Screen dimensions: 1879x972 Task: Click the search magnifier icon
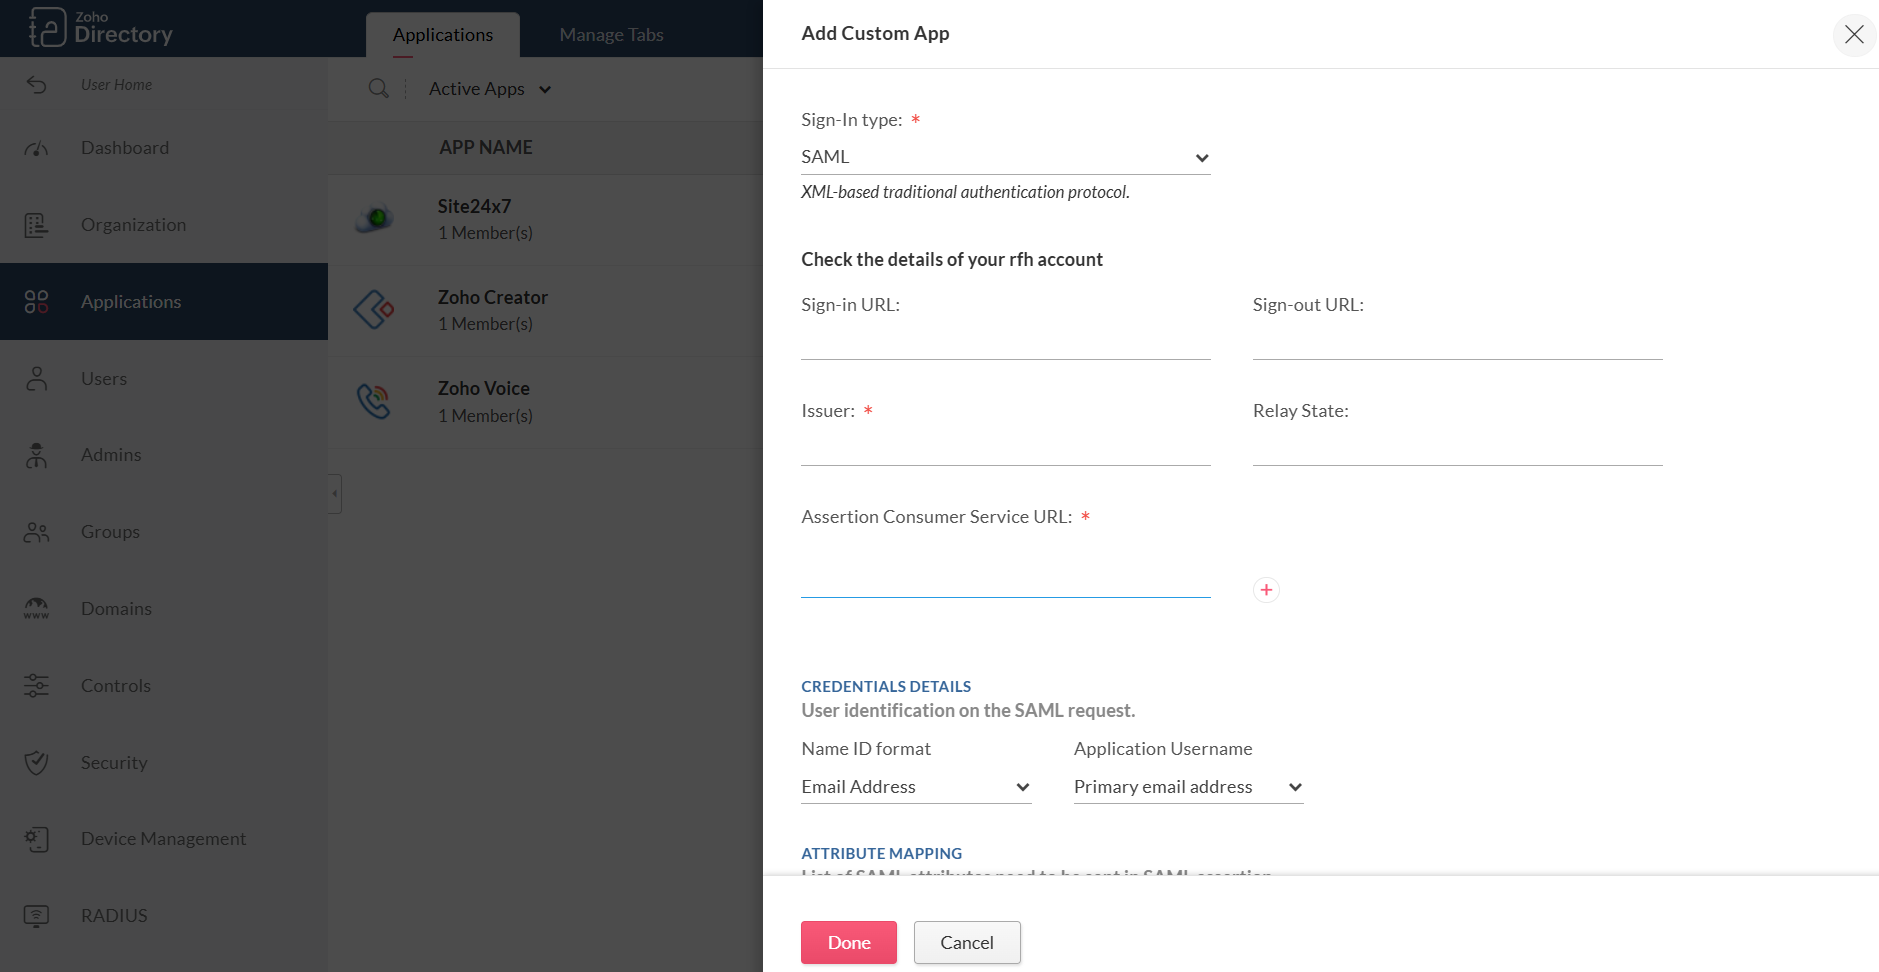(378, 89)
